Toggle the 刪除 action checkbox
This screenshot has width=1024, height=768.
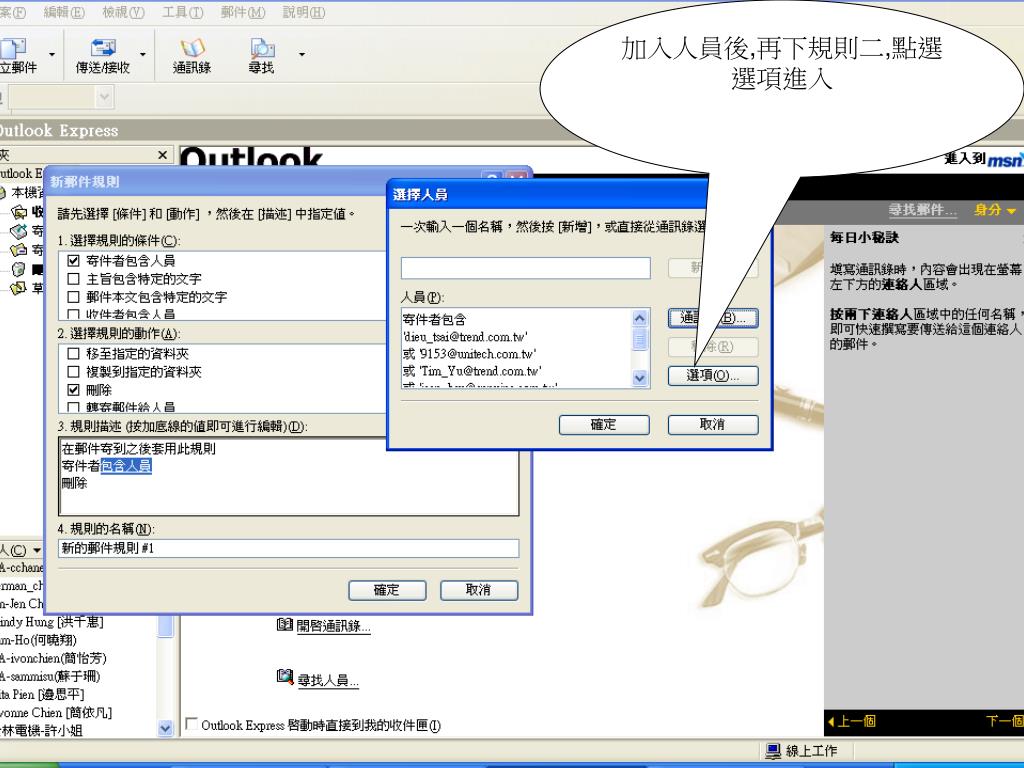pyautogui.click(x=74, y=390)
